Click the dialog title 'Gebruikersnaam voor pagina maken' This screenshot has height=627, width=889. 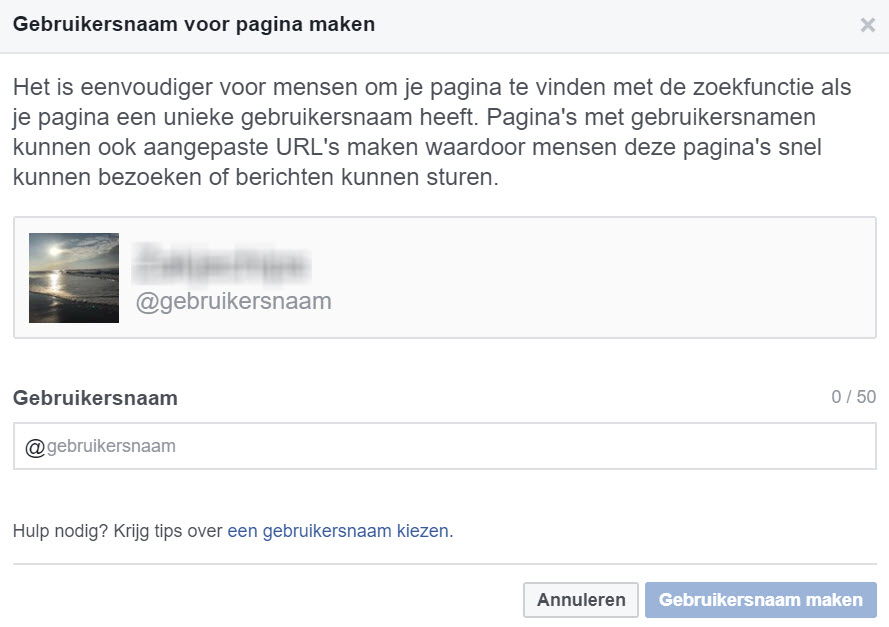pyautogui.click(x=194, y=24)
